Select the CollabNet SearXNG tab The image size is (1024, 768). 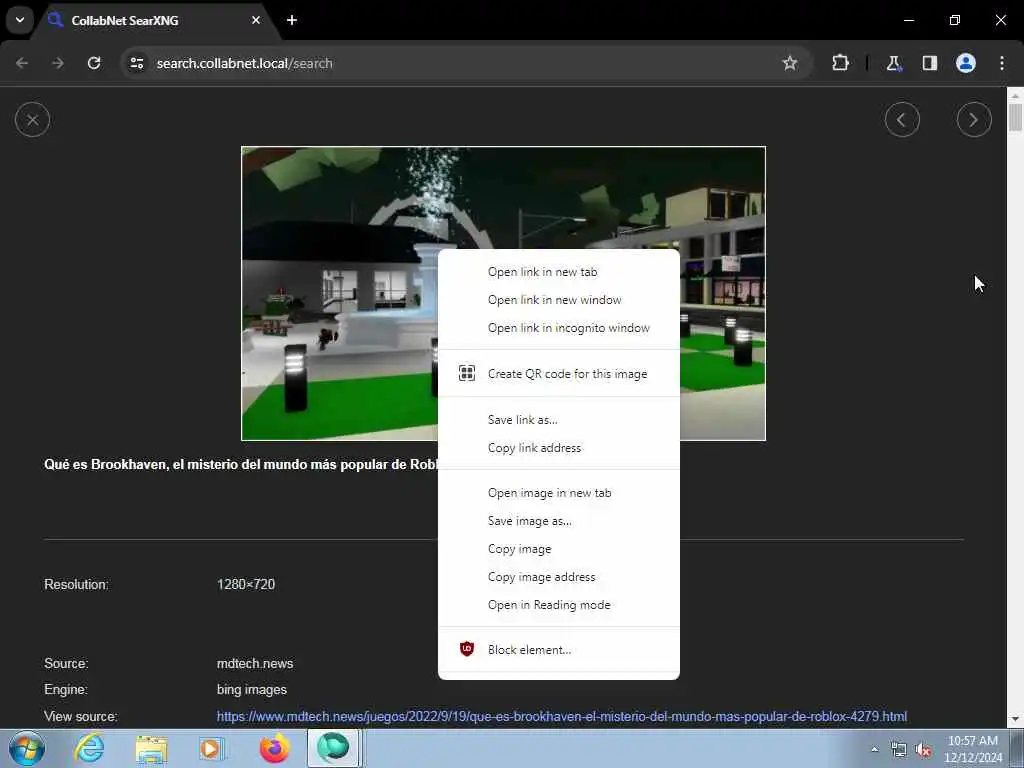(x=155, y=20)
